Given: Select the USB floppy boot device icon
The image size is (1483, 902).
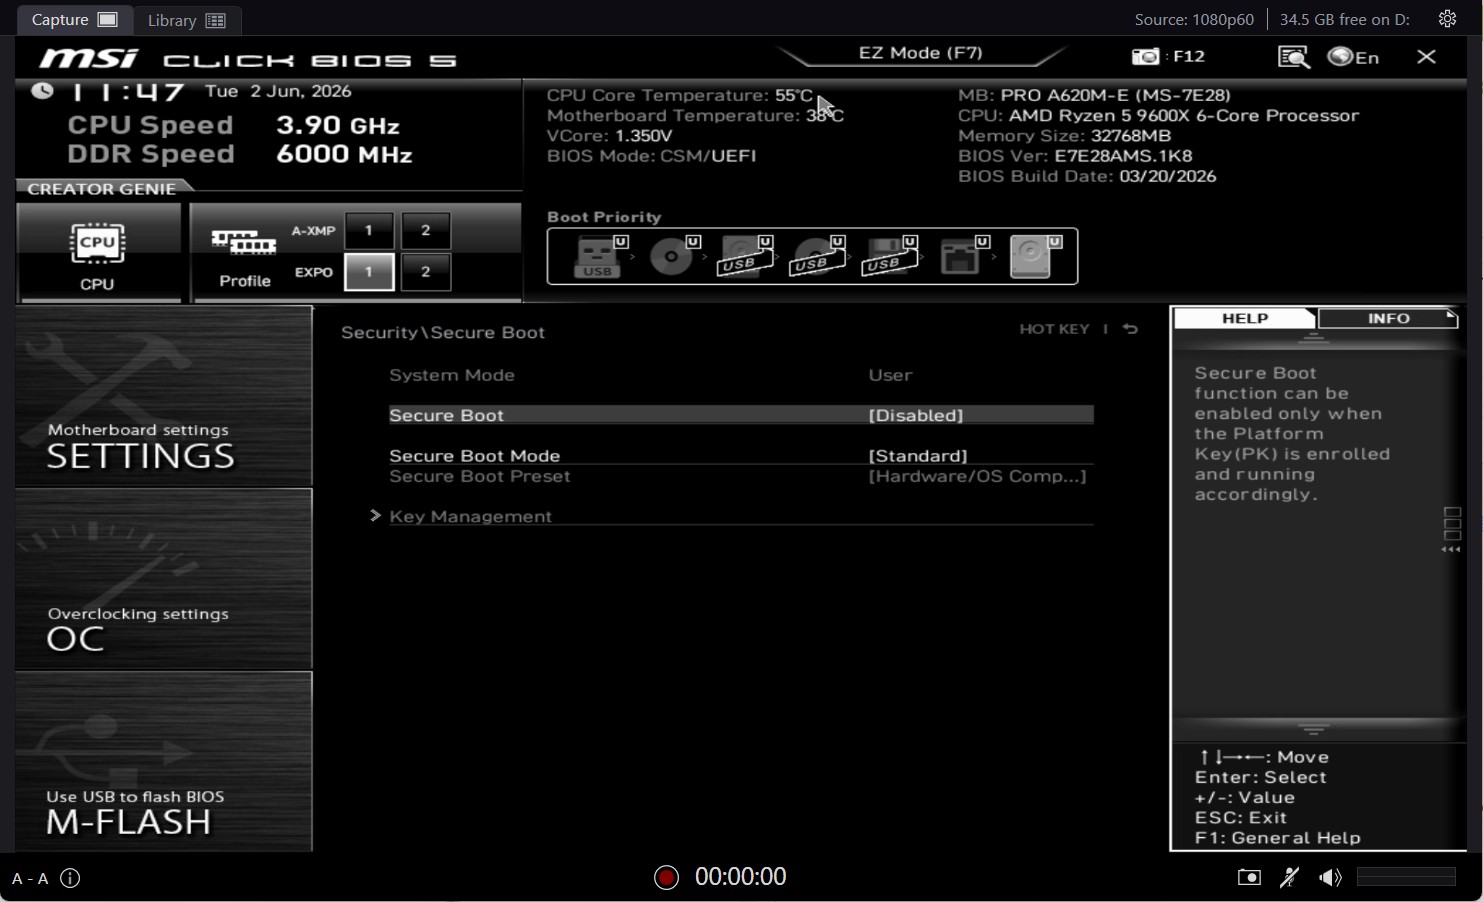Looking at the screenshot, I should pos(890,256).
